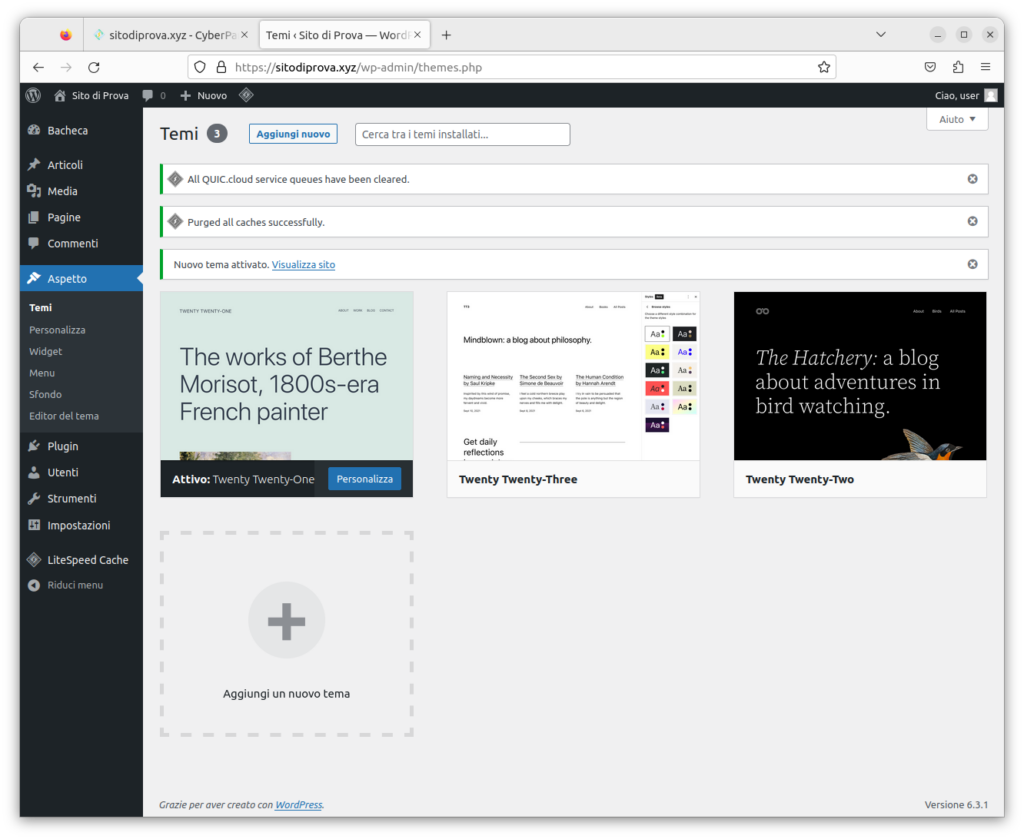Image resolution: width=1024 pixels, height=839 pixels.
Task: Open Editor del tema submenu
Action: (x=64, y=416)
